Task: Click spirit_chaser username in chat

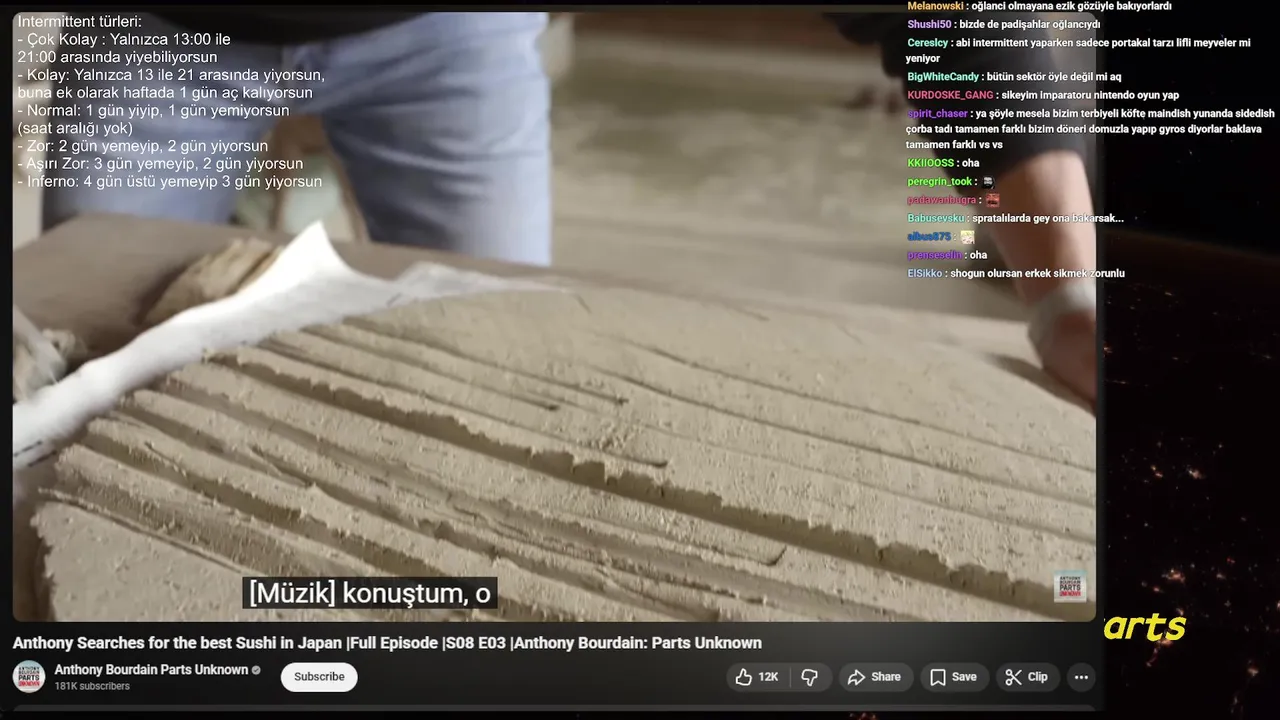Action: (937, 114)
